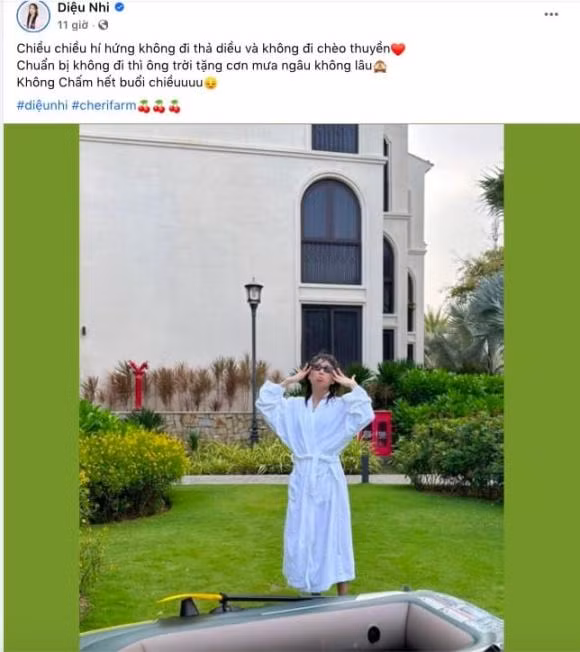Click the sad face emoji after chiềuuuu
The height and width of the screenshot is (652, 580).
pos(210,83)
